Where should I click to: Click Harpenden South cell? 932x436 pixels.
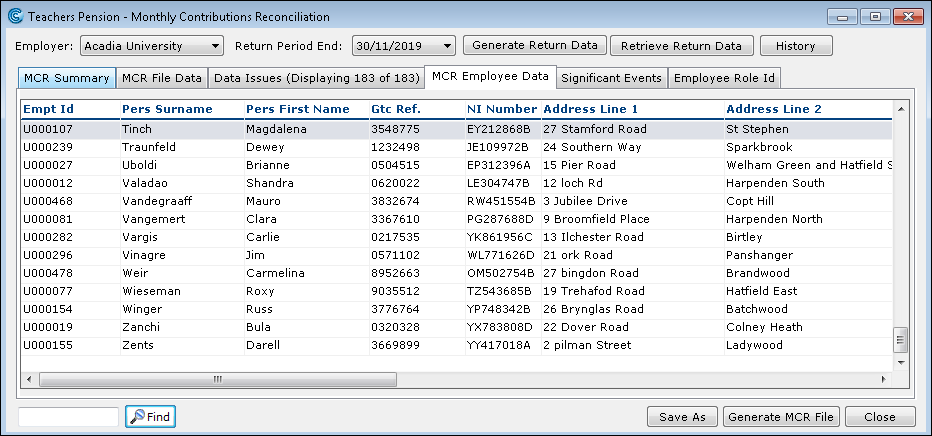(x=808, y=183)
